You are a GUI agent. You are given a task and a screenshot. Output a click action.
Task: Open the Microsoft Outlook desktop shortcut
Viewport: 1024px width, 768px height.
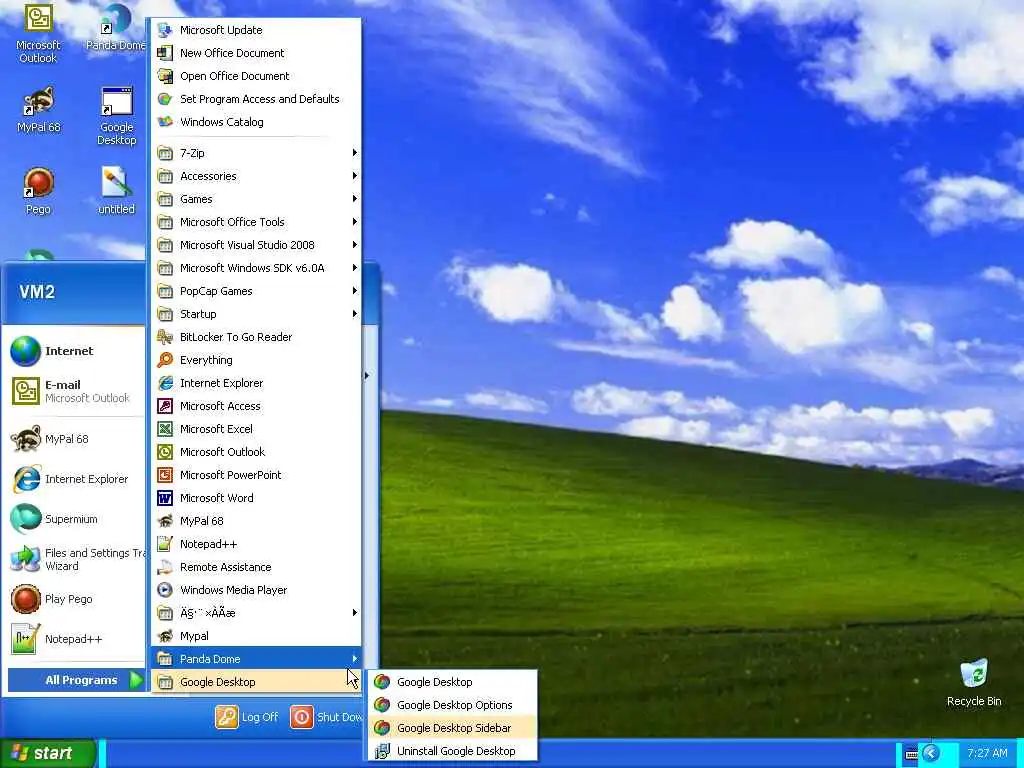pos(38,34)
